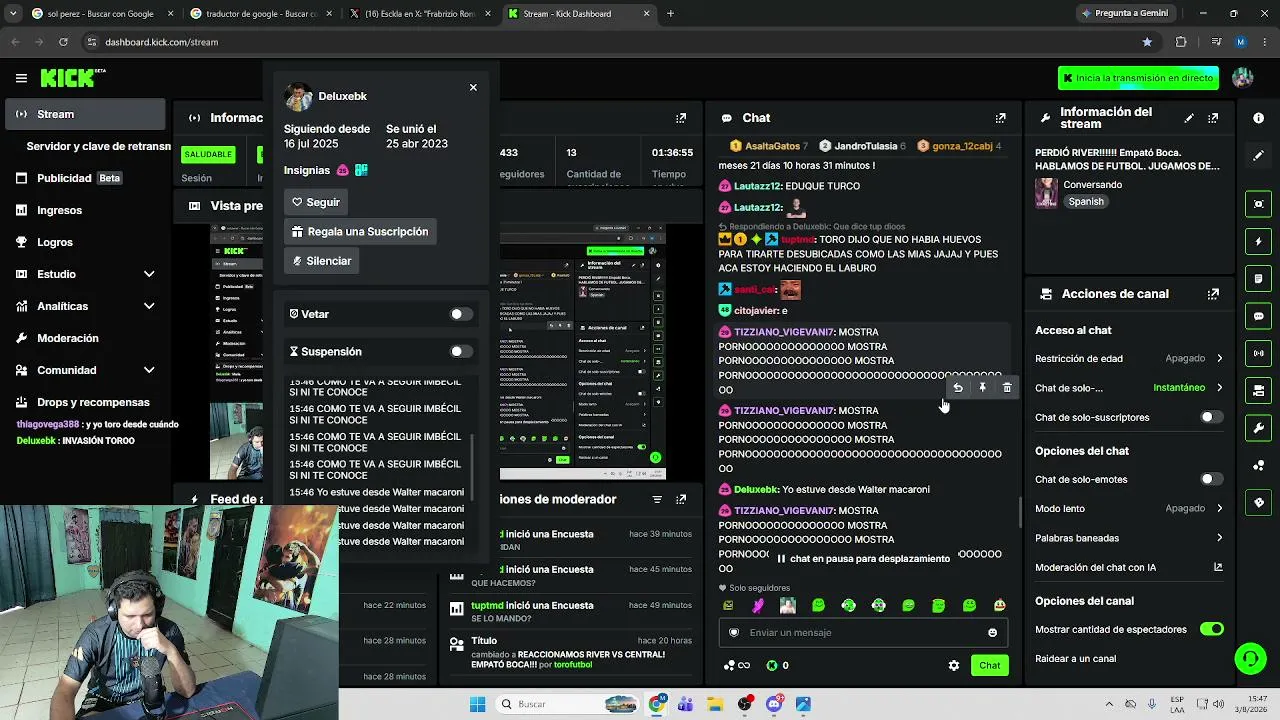Toggle the Vetar switch for Deluxebk
Image resolution: width=1280 pixels, height=720 pixels.
click(460, 314)
